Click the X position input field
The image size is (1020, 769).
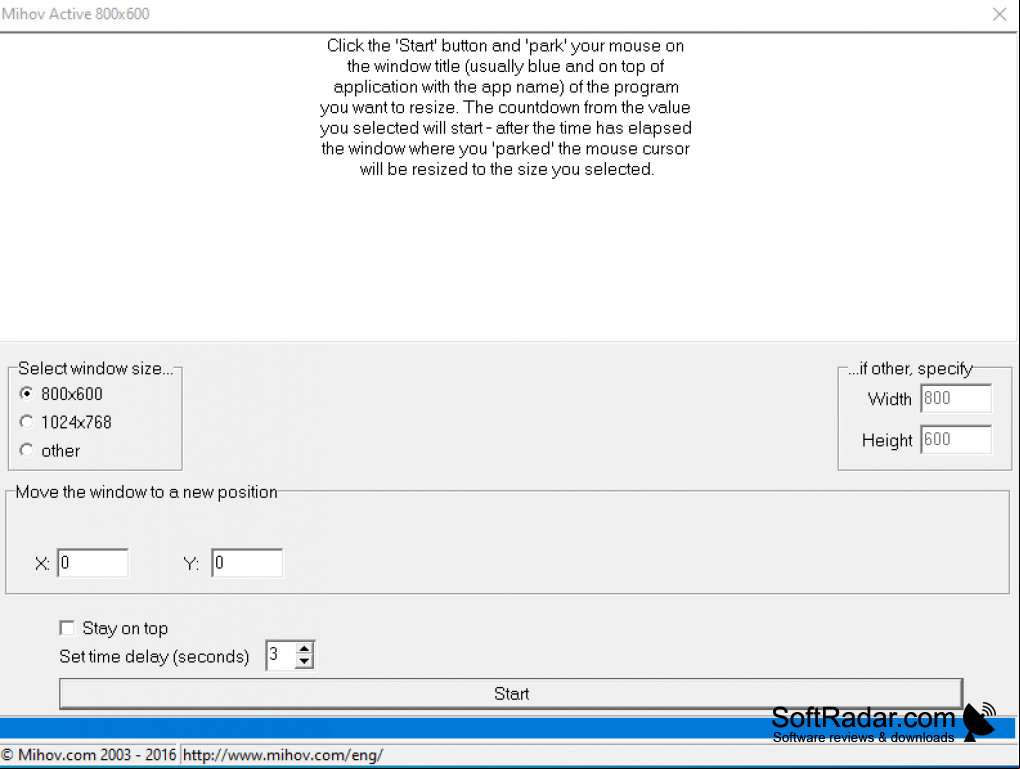point(93,563)
